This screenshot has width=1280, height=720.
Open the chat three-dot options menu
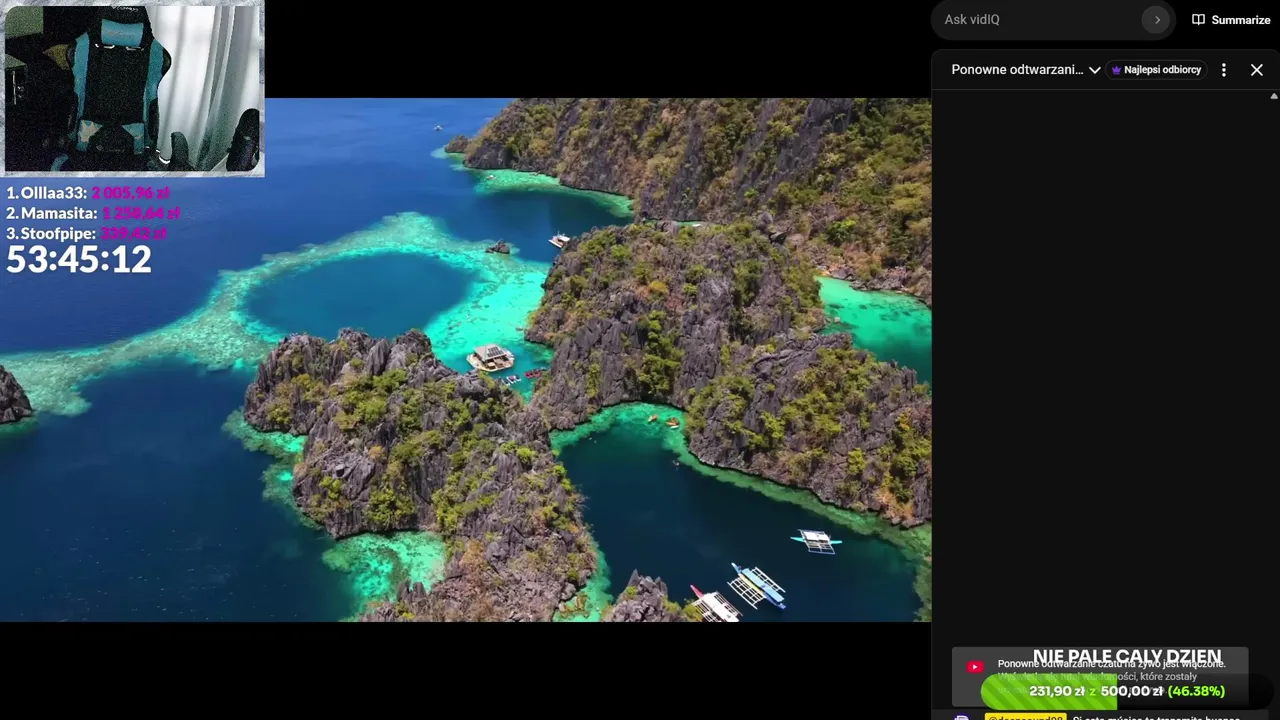pos(1224,70)
